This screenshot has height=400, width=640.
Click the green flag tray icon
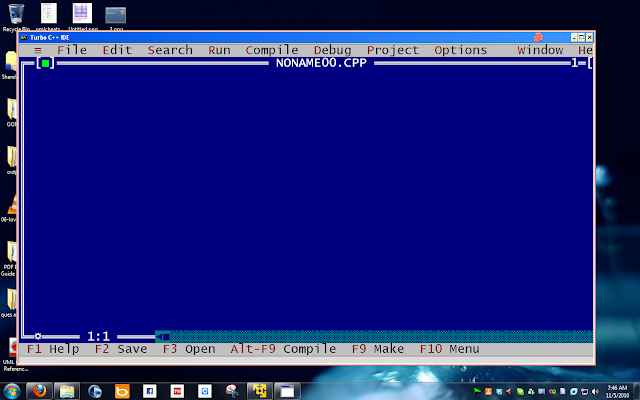coord(477,391)
